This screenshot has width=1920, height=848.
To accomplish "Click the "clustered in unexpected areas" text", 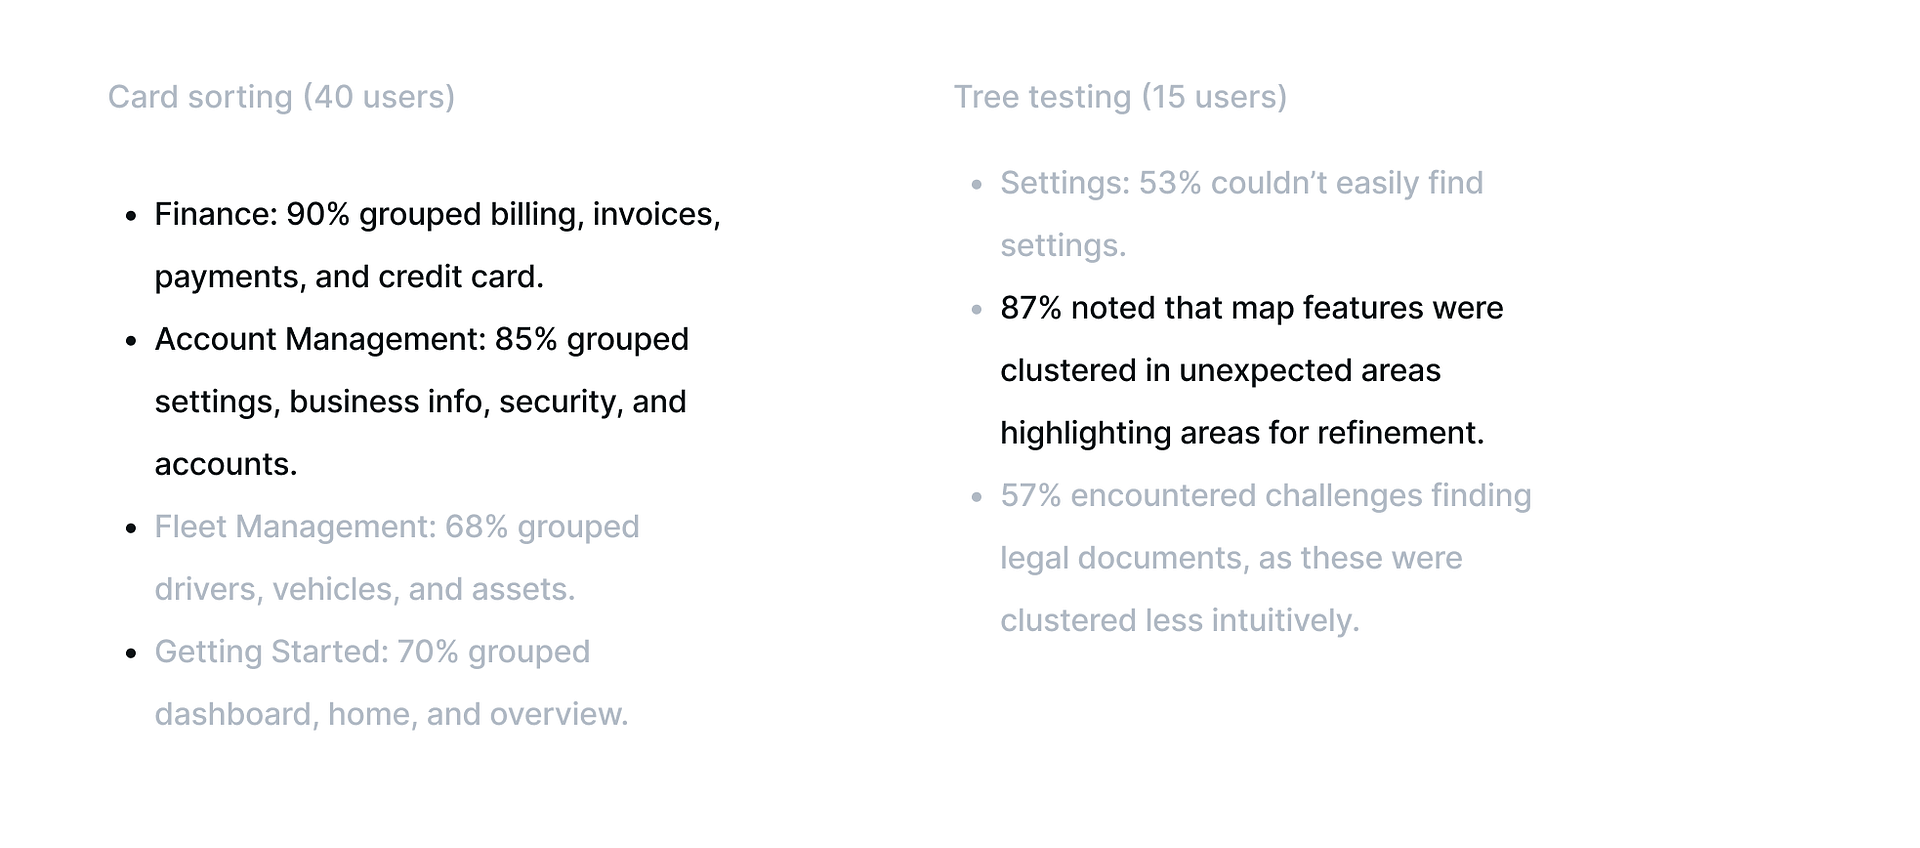I will [x=1220, y=371].
